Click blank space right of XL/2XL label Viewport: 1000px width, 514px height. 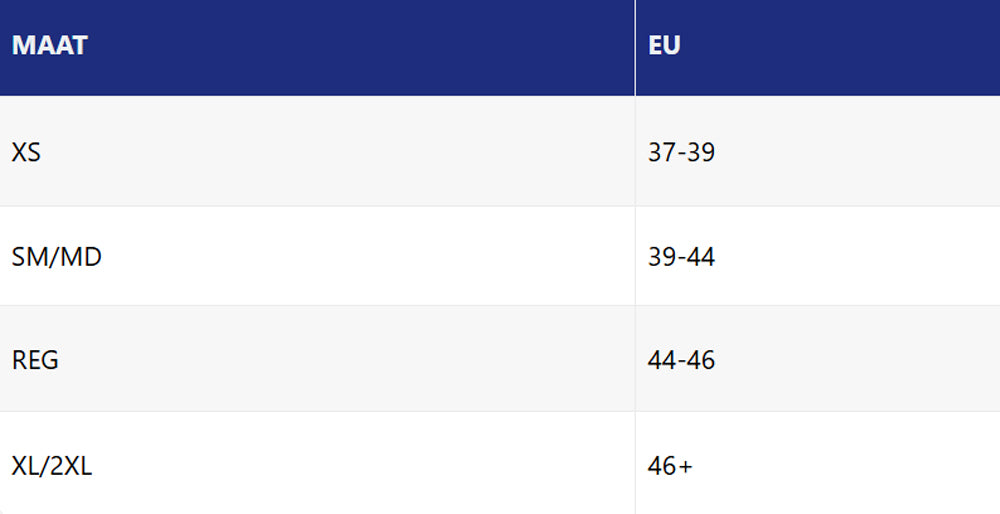point(360,465)
